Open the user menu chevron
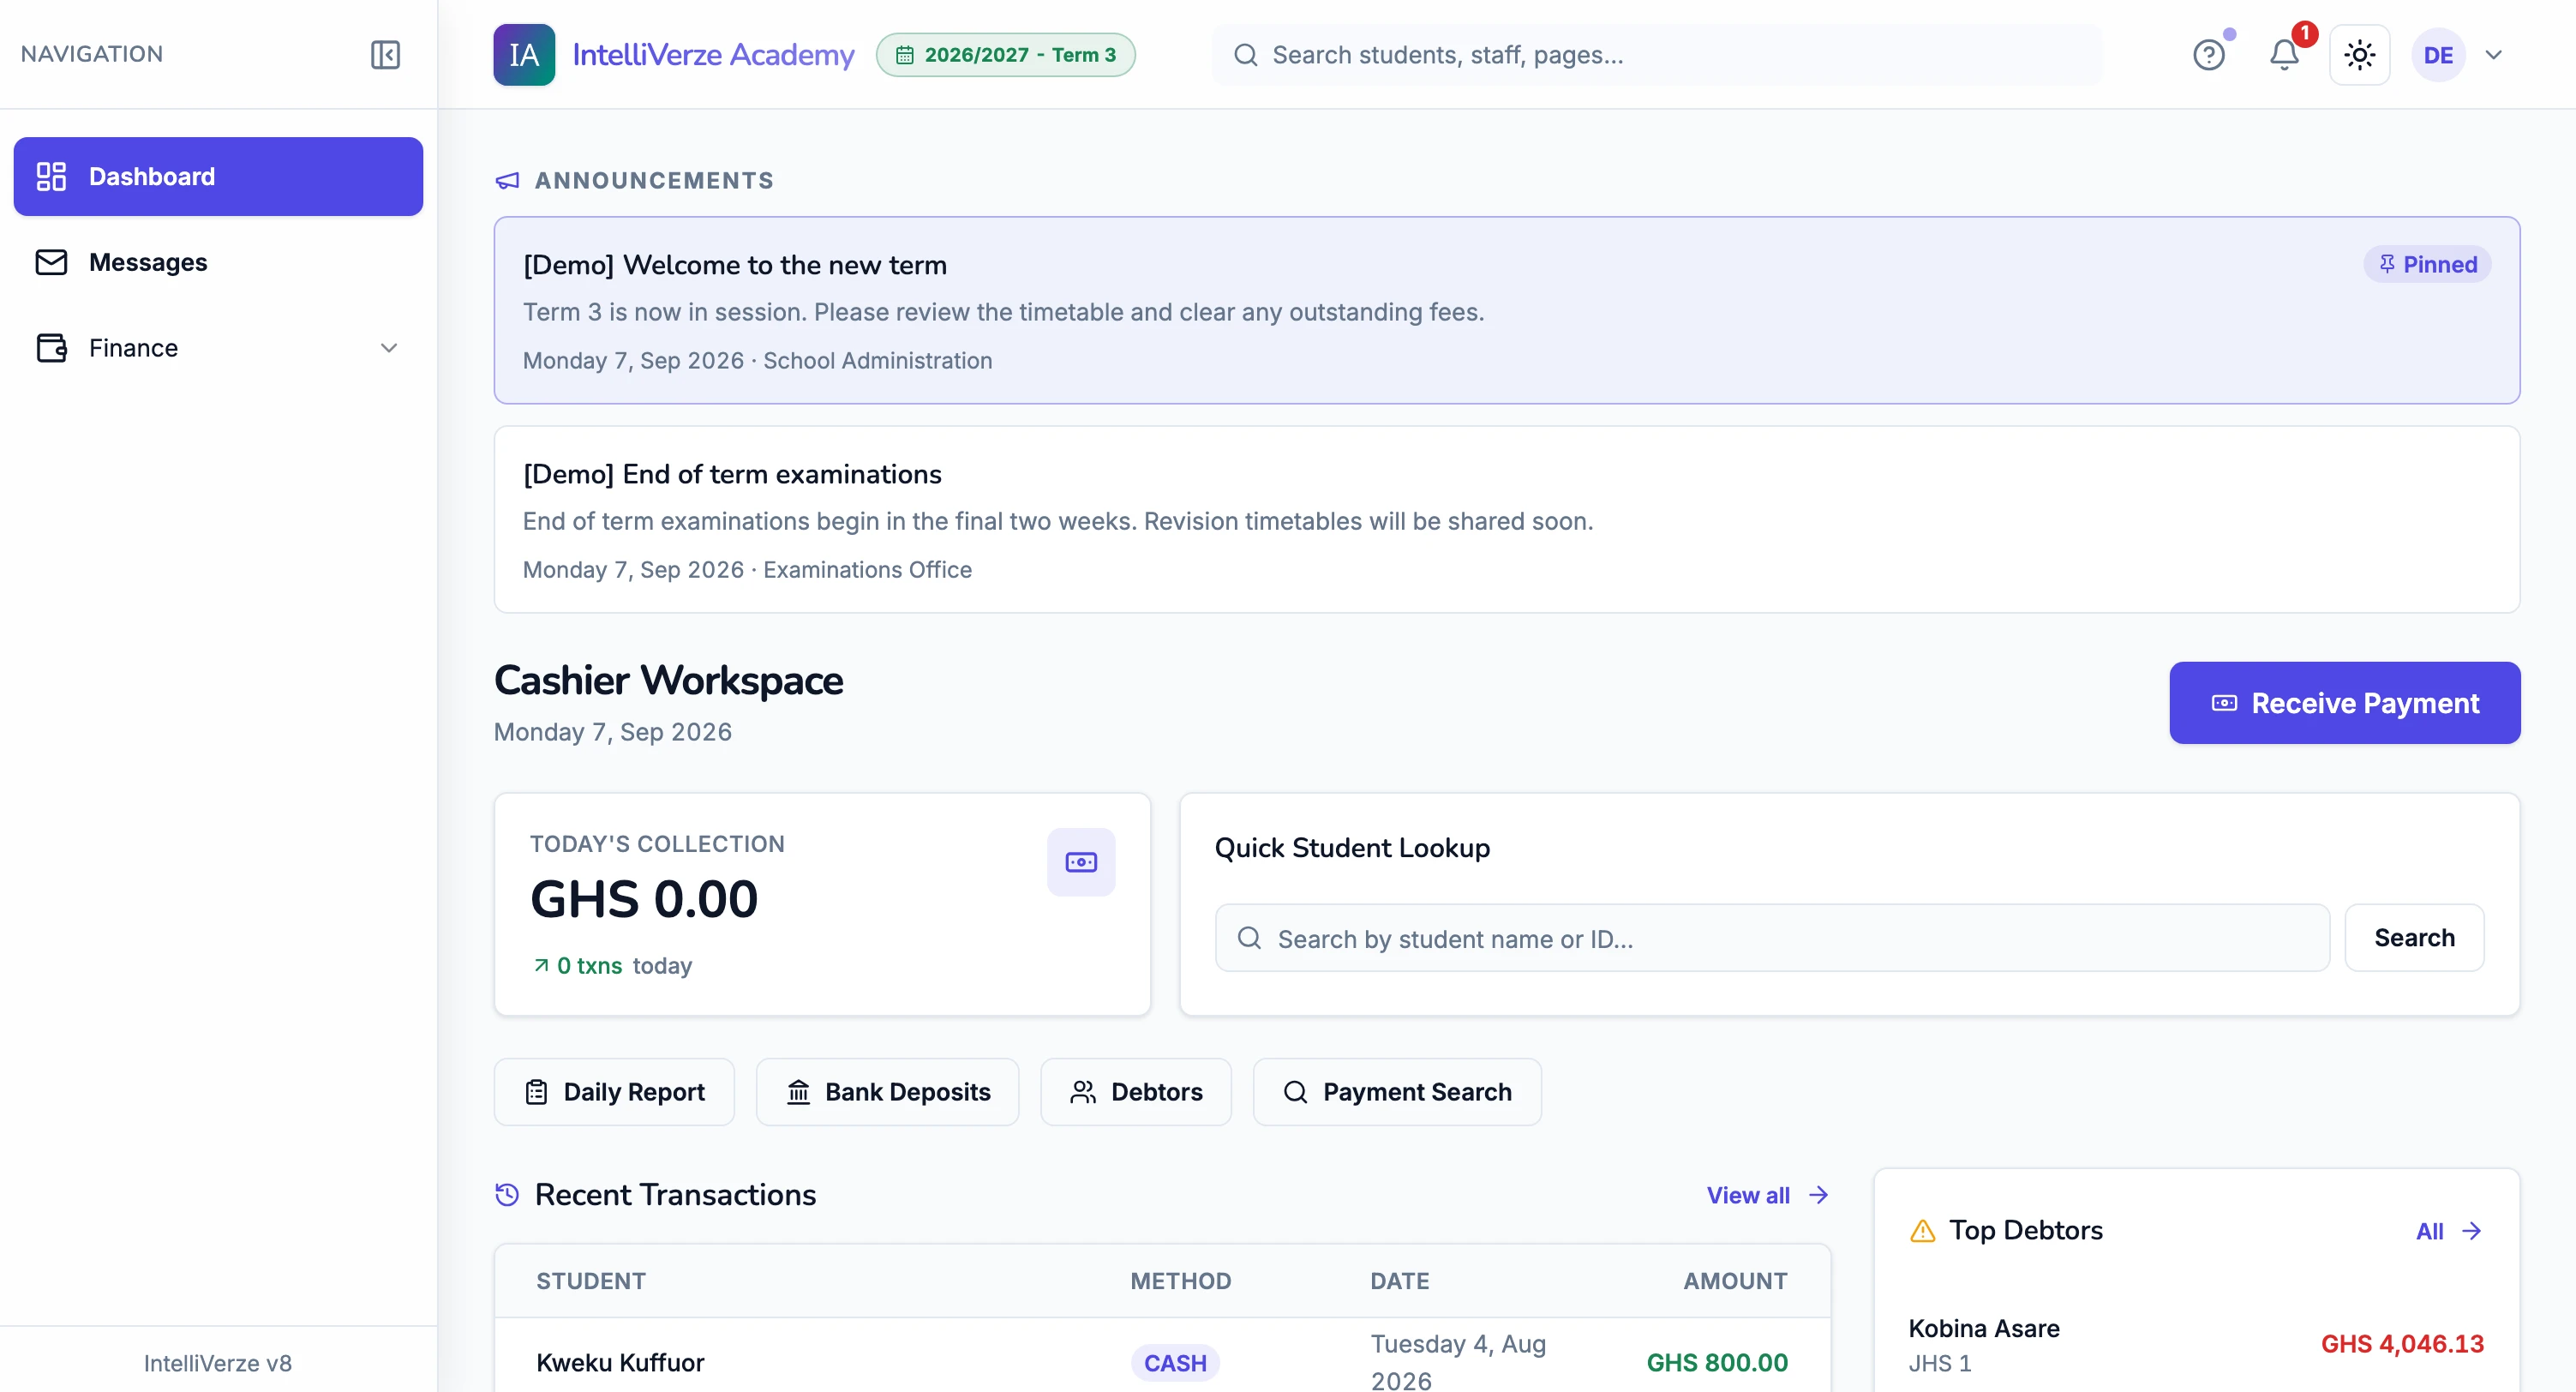Screen dimensions: 2576x1392 pos(2494,54)
